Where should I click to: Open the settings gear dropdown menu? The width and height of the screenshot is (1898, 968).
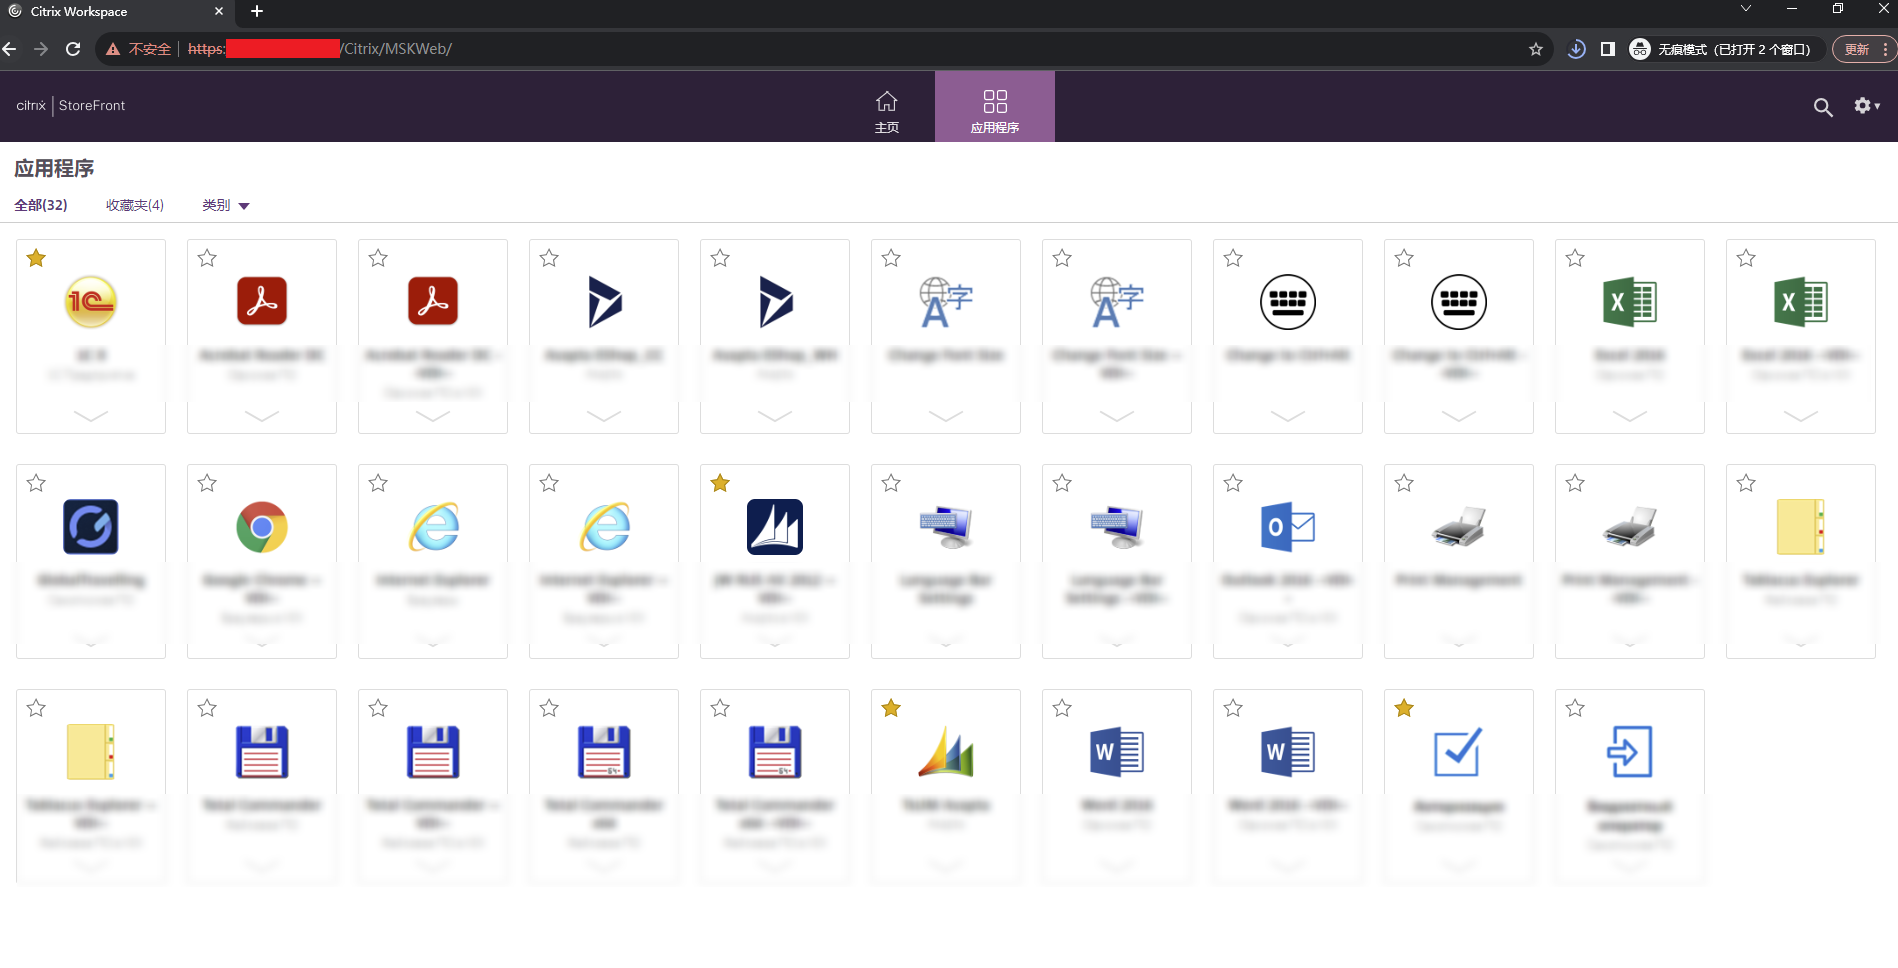1866,106
